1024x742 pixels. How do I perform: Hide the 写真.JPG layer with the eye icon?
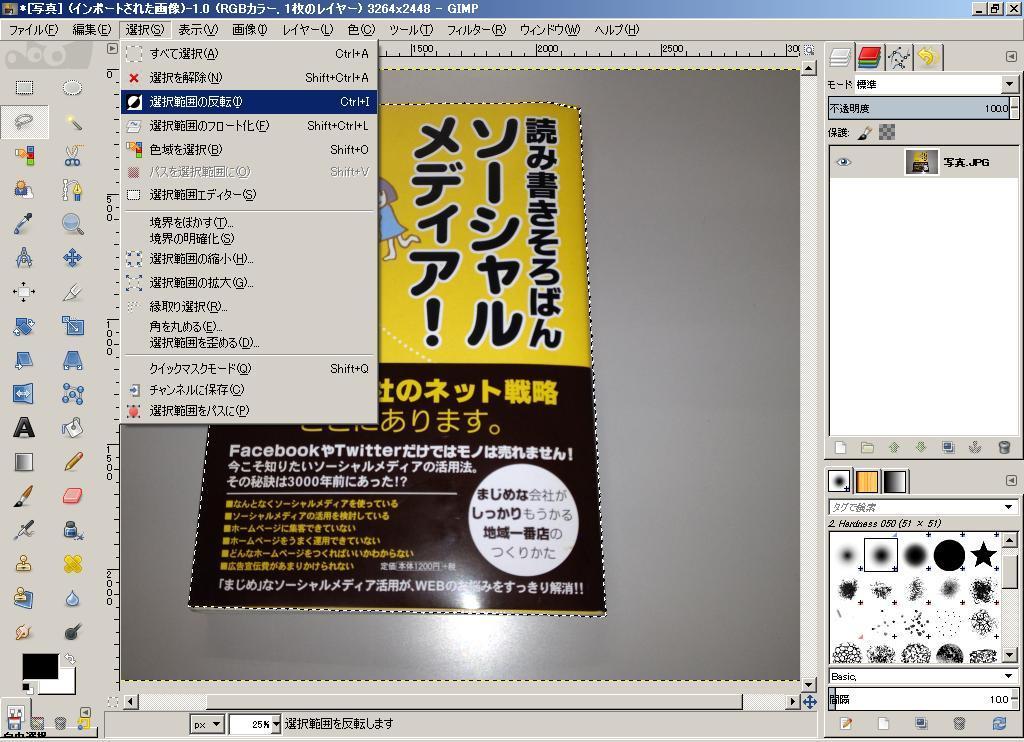tap(843, 162)
